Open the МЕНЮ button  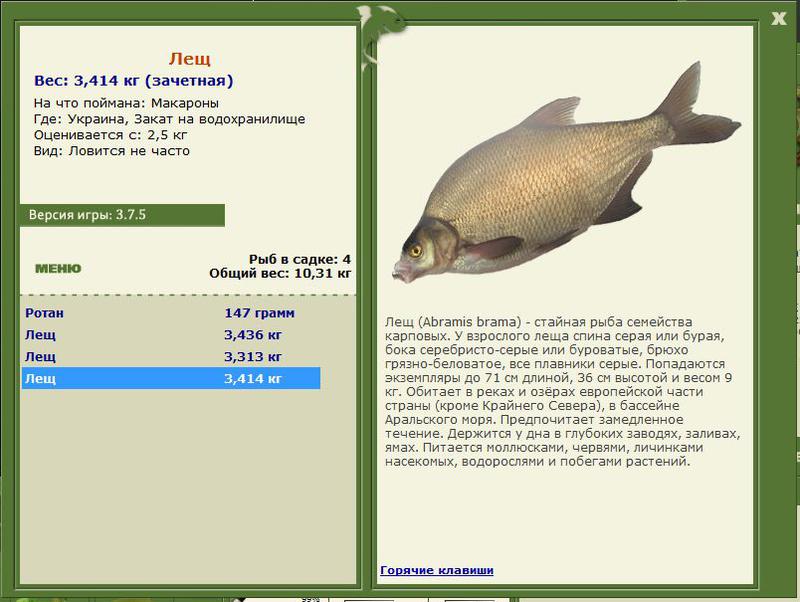[x=58, y=268]
